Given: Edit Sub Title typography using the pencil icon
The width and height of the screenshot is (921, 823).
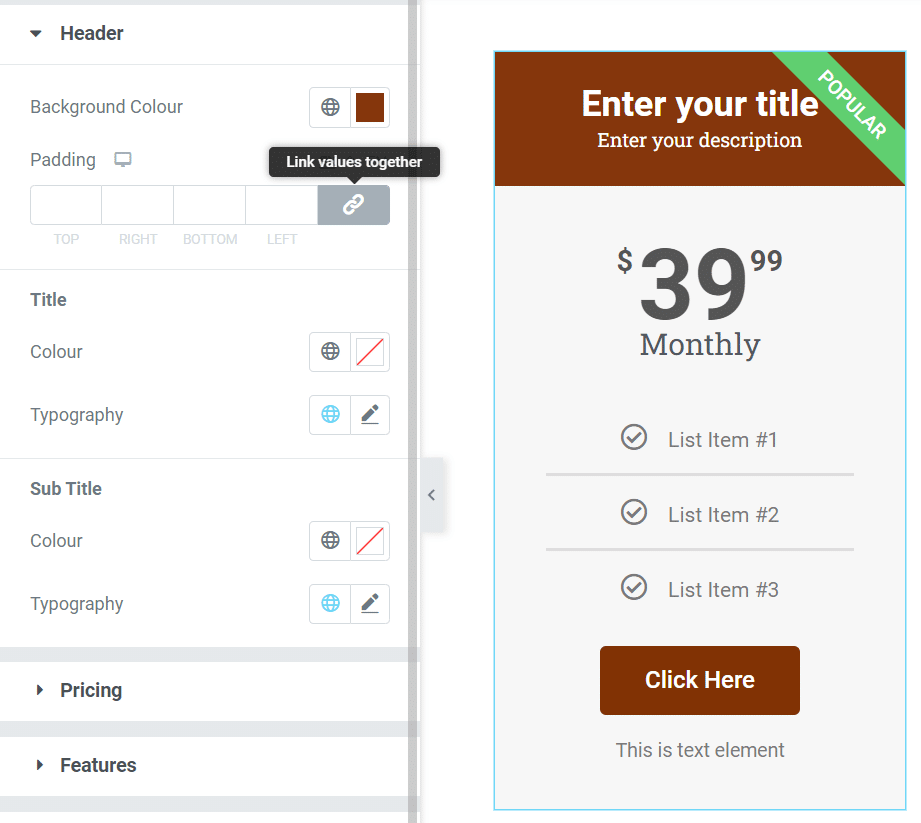Looking at the screenshot, I should (x=369, y=603).
